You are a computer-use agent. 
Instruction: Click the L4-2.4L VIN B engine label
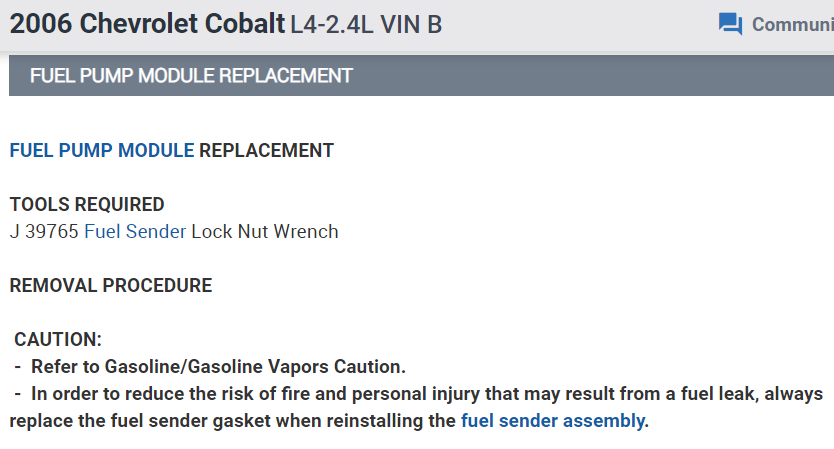pyautogui.click(x=366, y=25)
